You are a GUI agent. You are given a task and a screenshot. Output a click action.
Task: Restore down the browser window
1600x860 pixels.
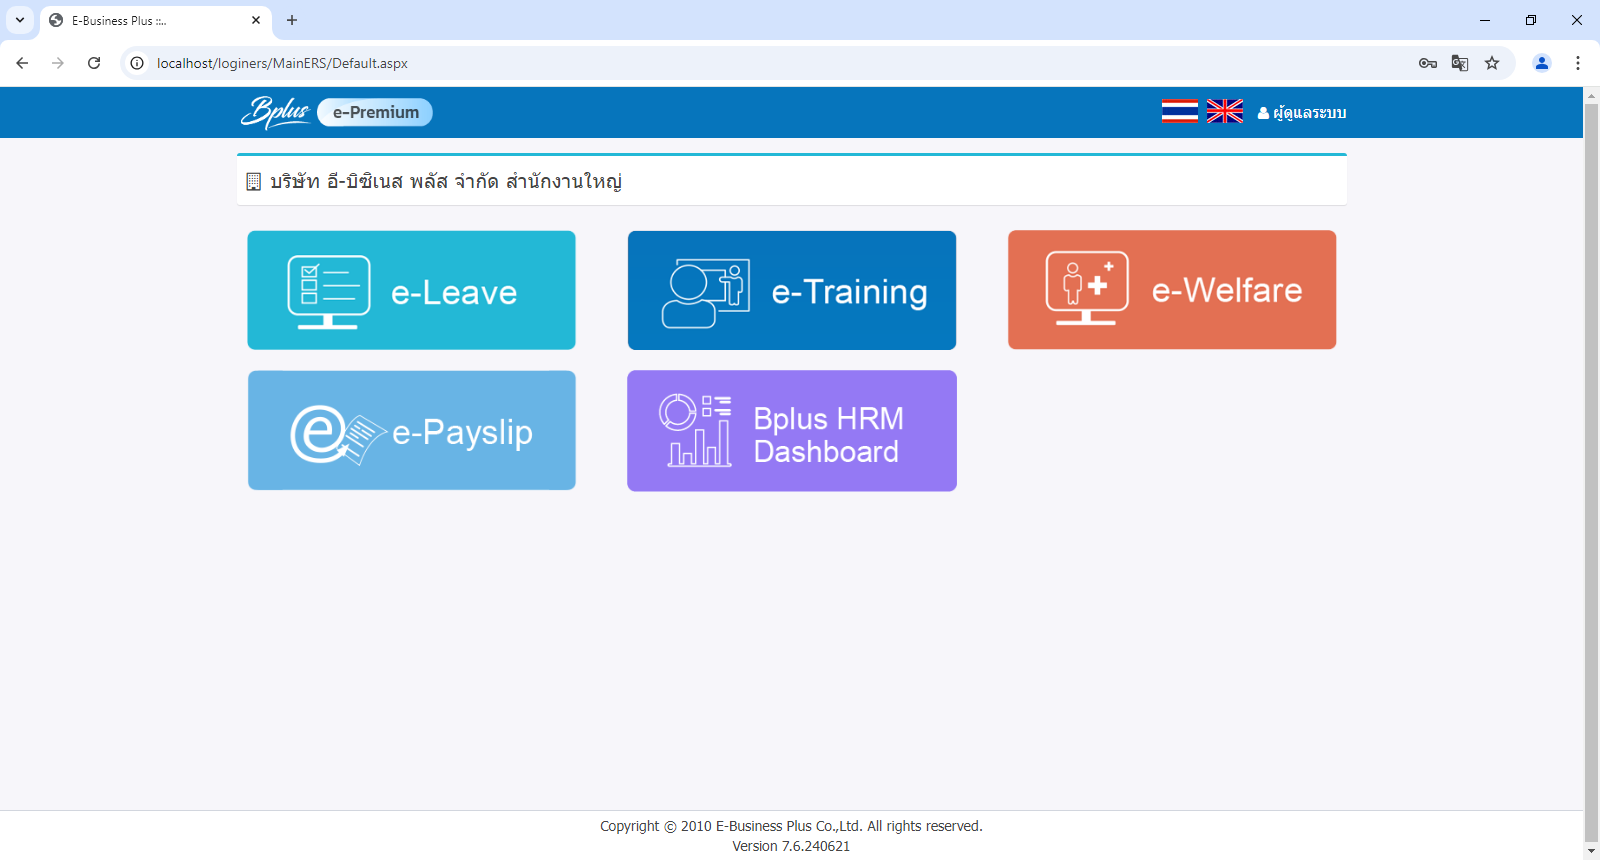coord(1531,20)
